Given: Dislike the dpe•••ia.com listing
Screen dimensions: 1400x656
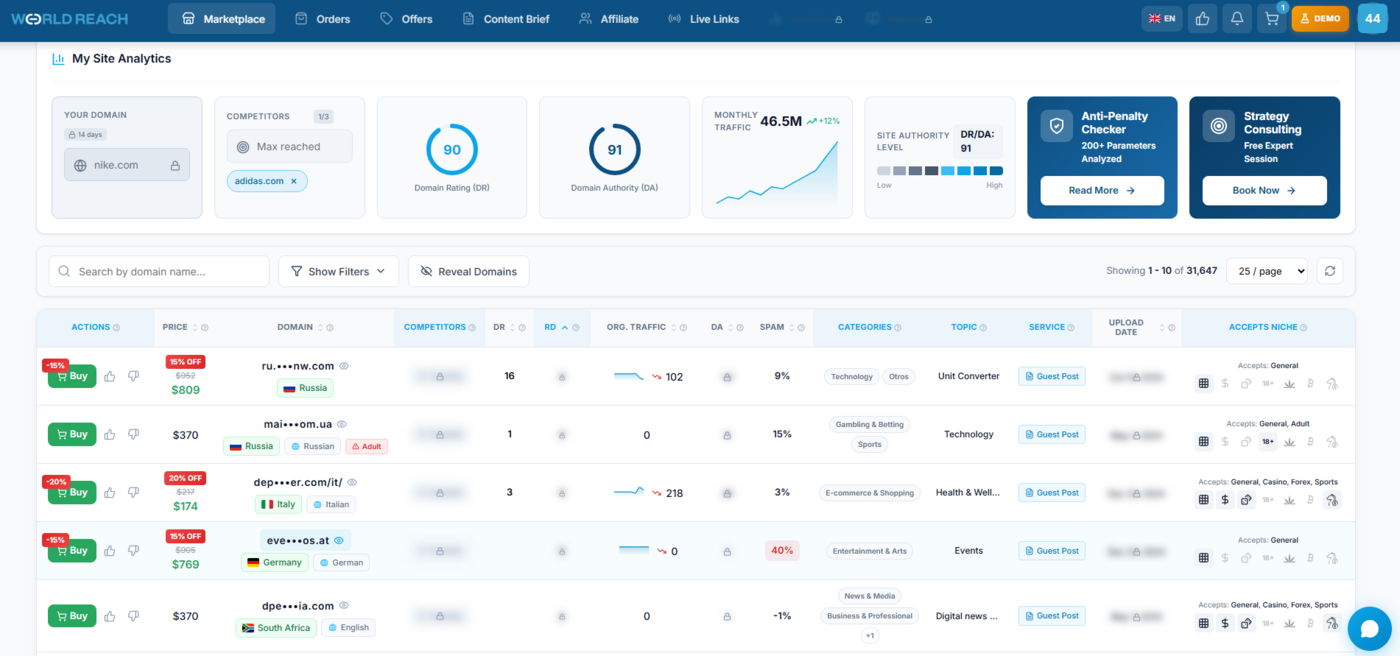Looking at the screenshot, I should pyautogui.click(x=133, y=616).
